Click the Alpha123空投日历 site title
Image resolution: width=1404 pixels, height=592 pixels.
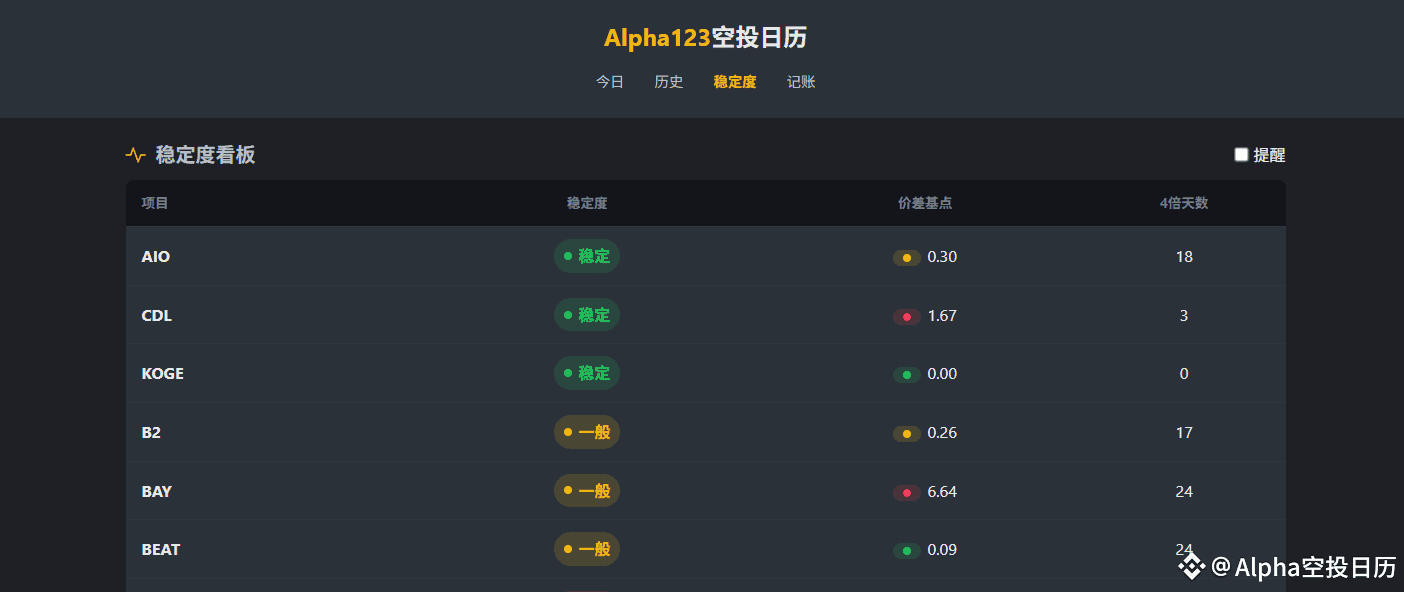click(705, 38)
